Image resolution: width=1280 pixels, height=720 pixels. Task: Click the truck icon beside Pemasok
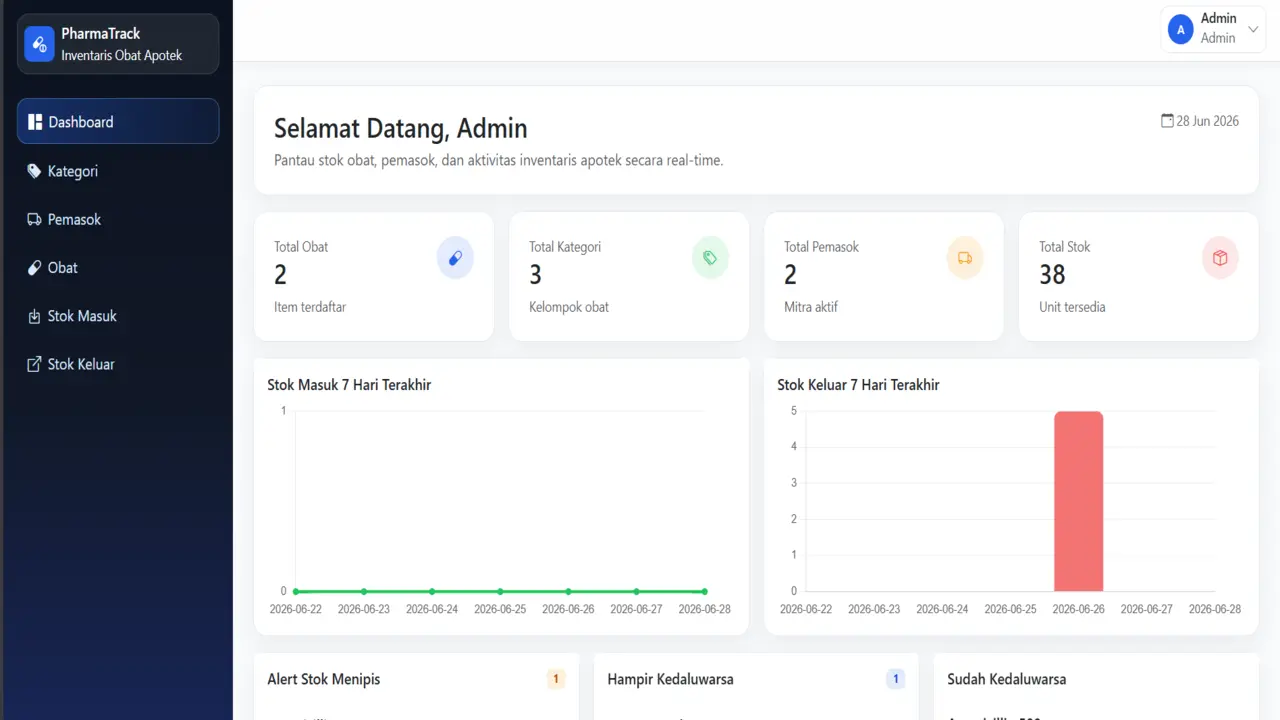click(34, 219)
